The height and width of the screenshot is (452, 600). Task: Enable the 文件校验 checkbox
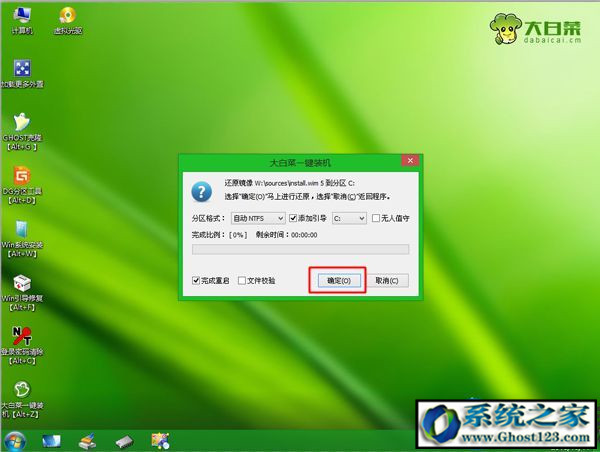[241, 281]
